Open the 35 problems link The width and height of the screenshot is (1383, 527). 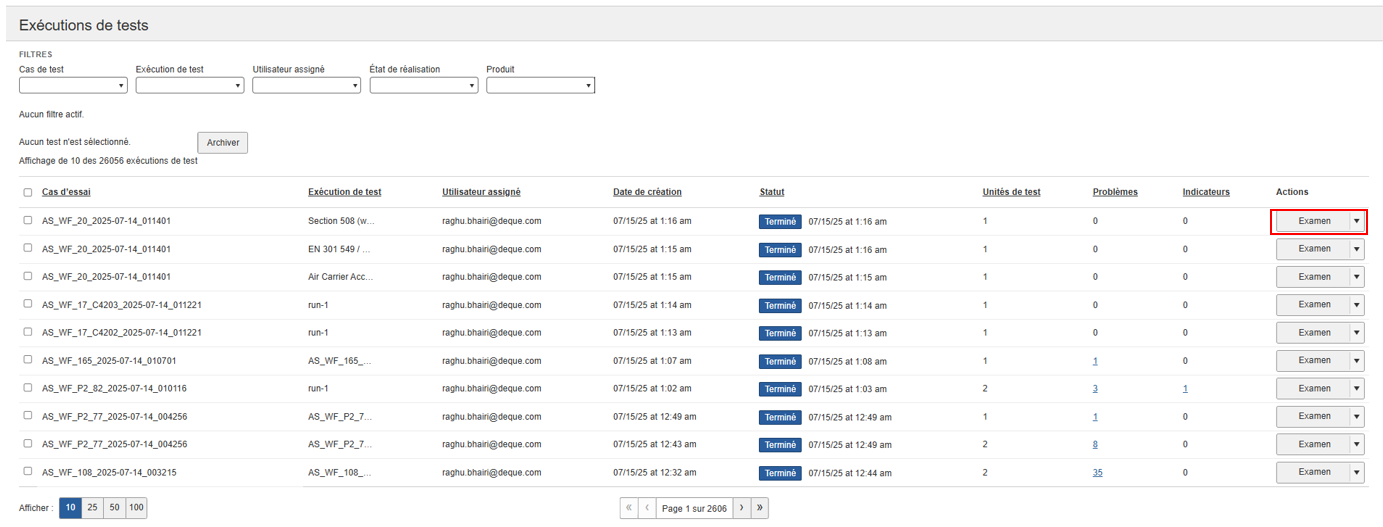1097,472
